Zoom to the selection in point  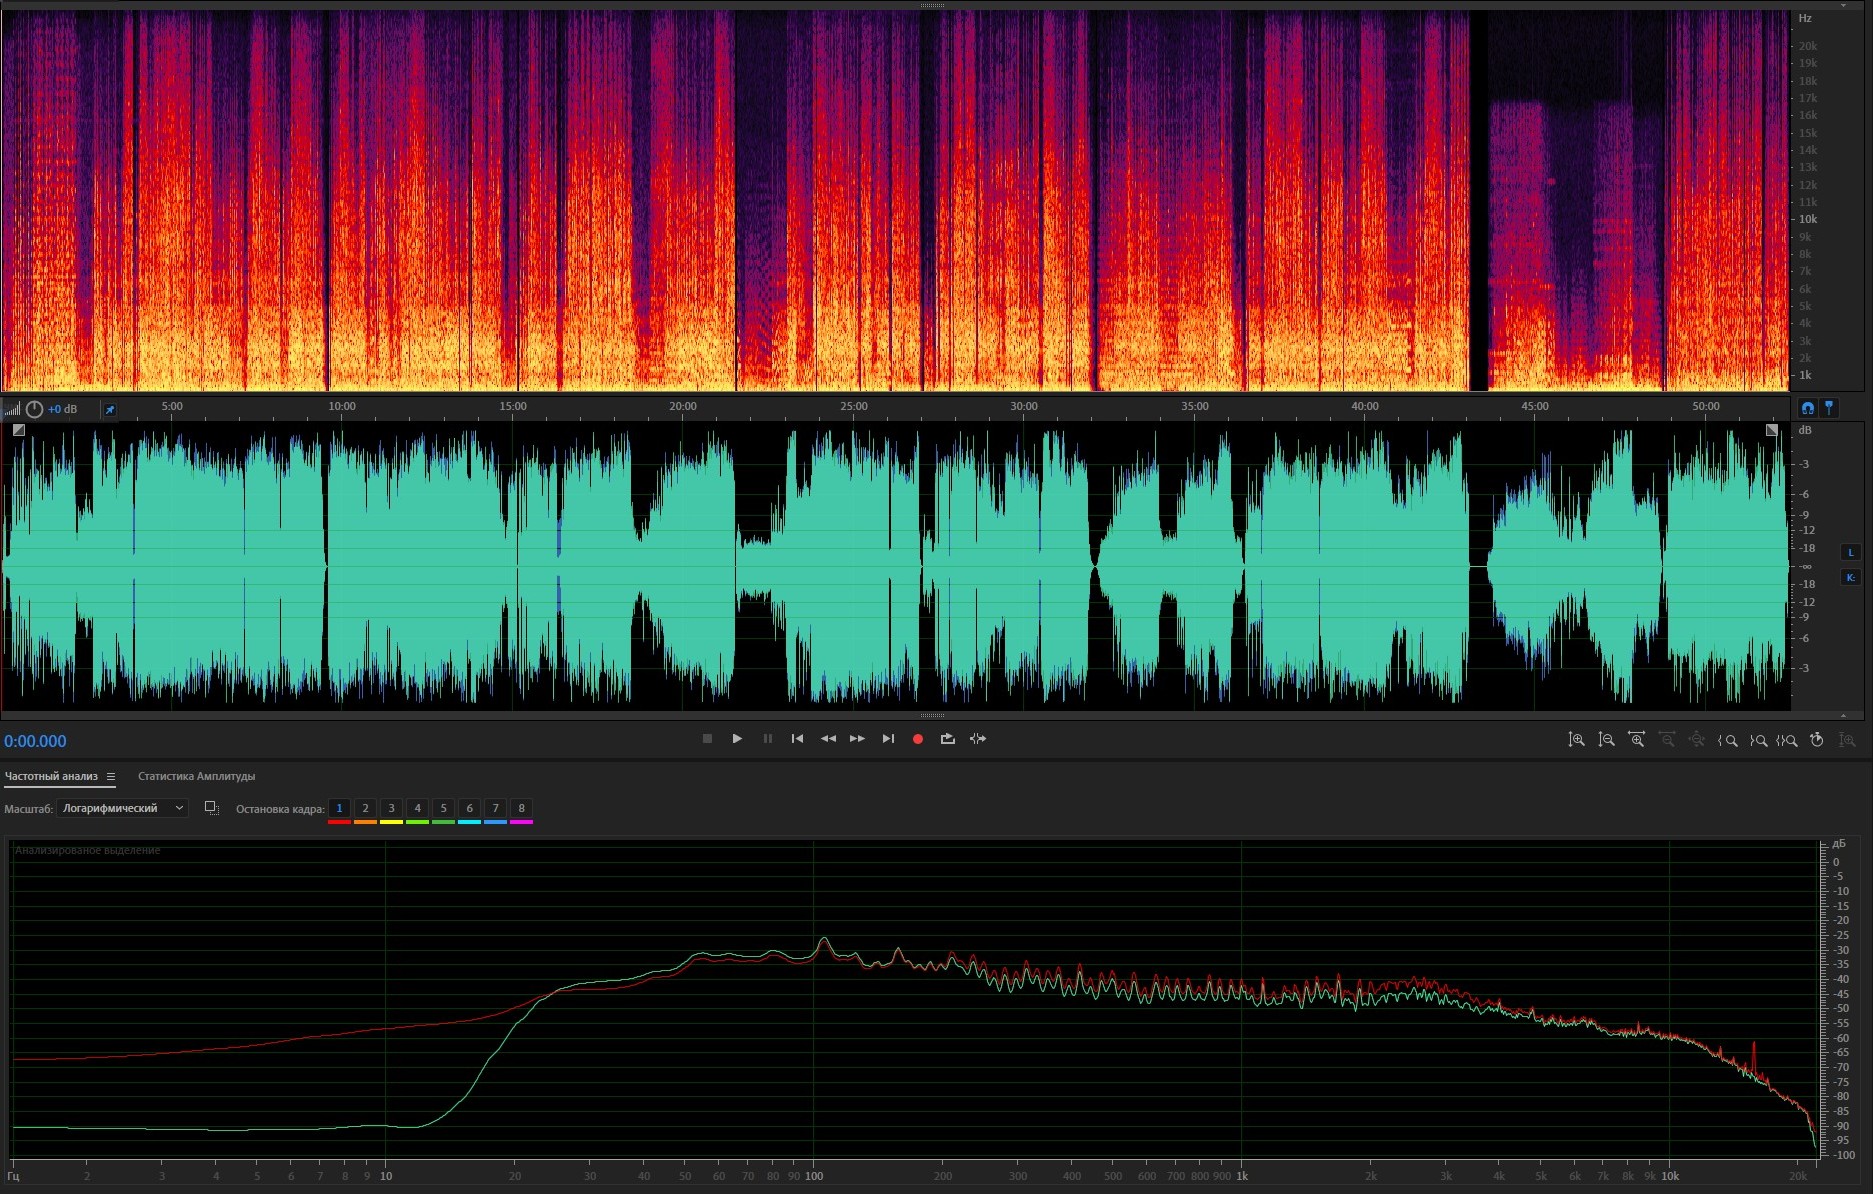click(x=1727, y=740)
